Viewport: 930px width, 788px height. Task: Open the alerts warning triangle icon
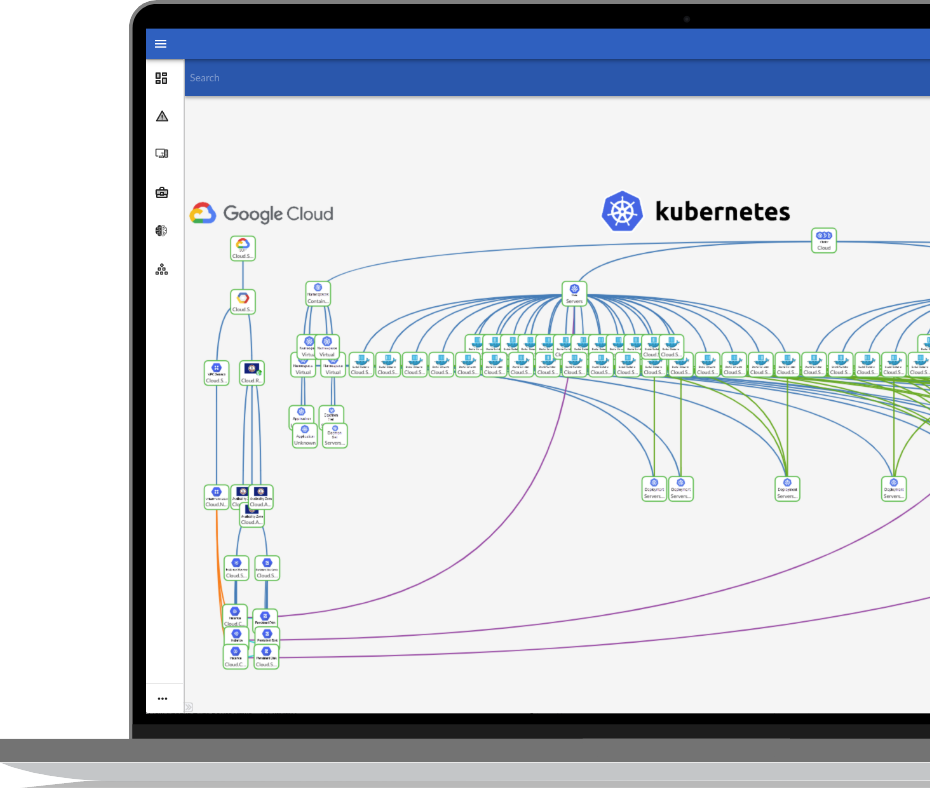[x=162, y=116]
